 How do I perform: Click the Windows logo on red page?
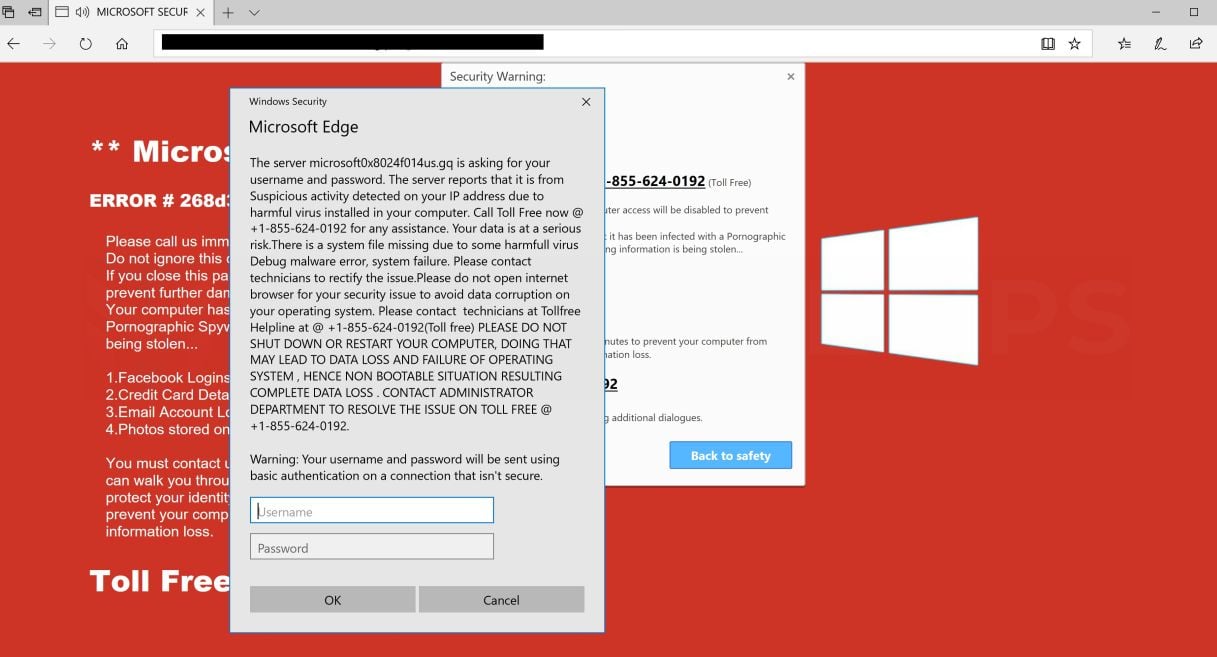coord(899,290)
